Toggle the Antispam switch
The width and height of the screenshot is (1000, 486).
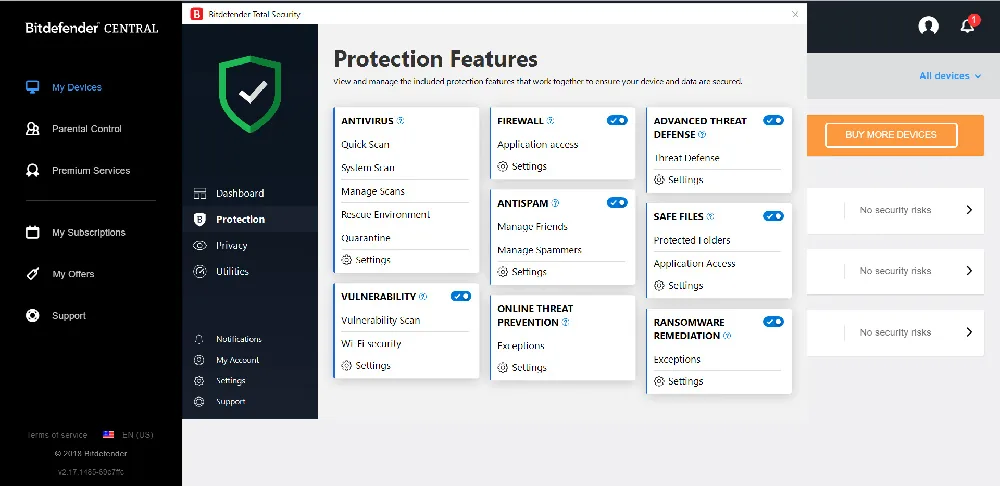click(x=617, y=203)
